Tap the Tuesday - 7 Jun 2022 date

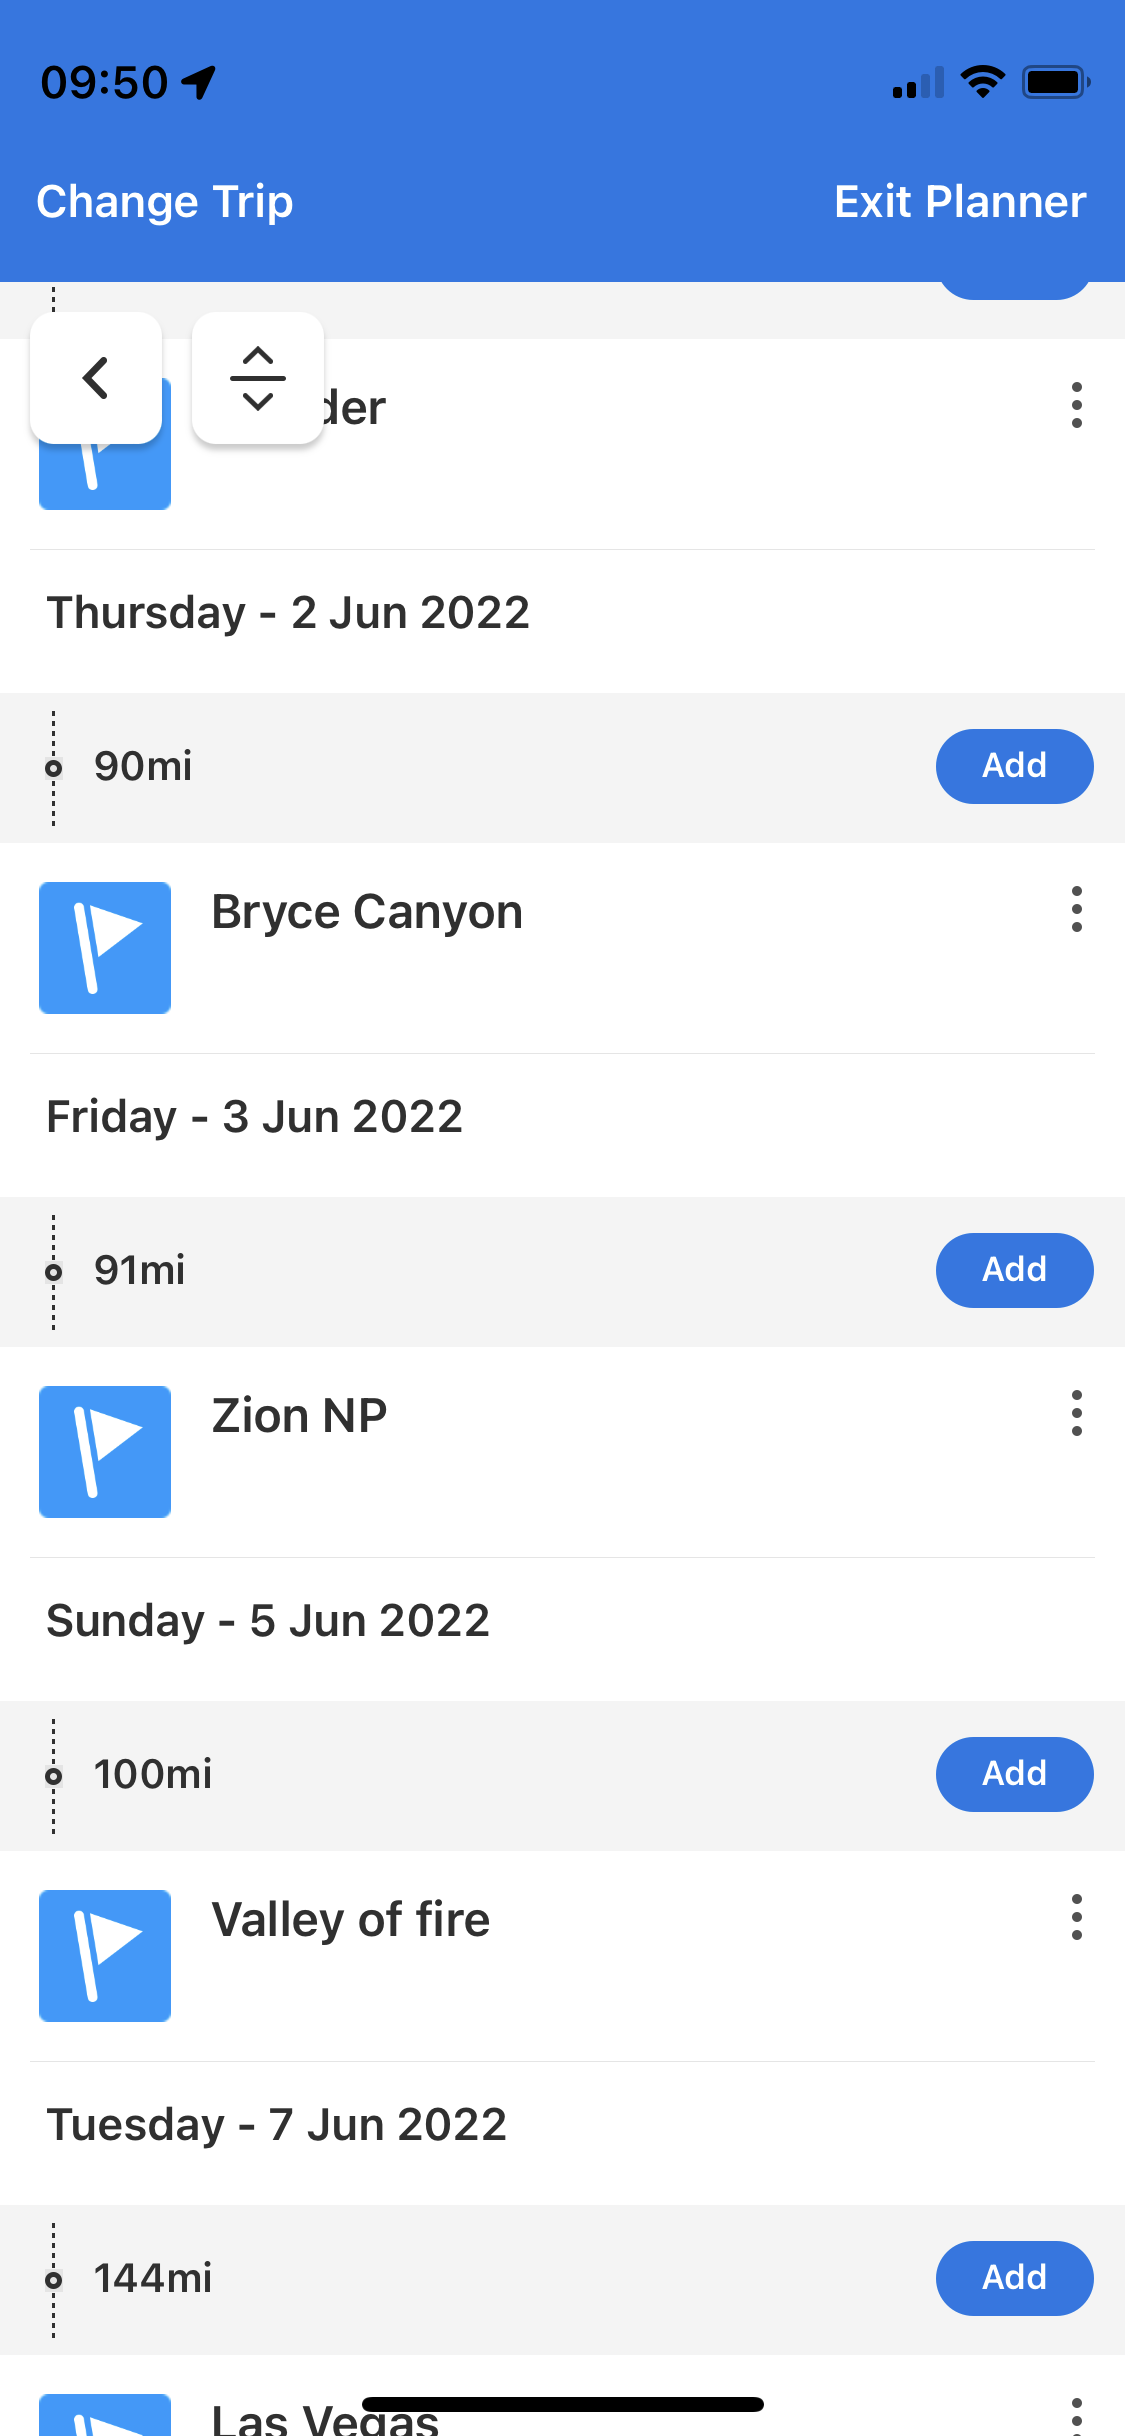coord(277,2125)
